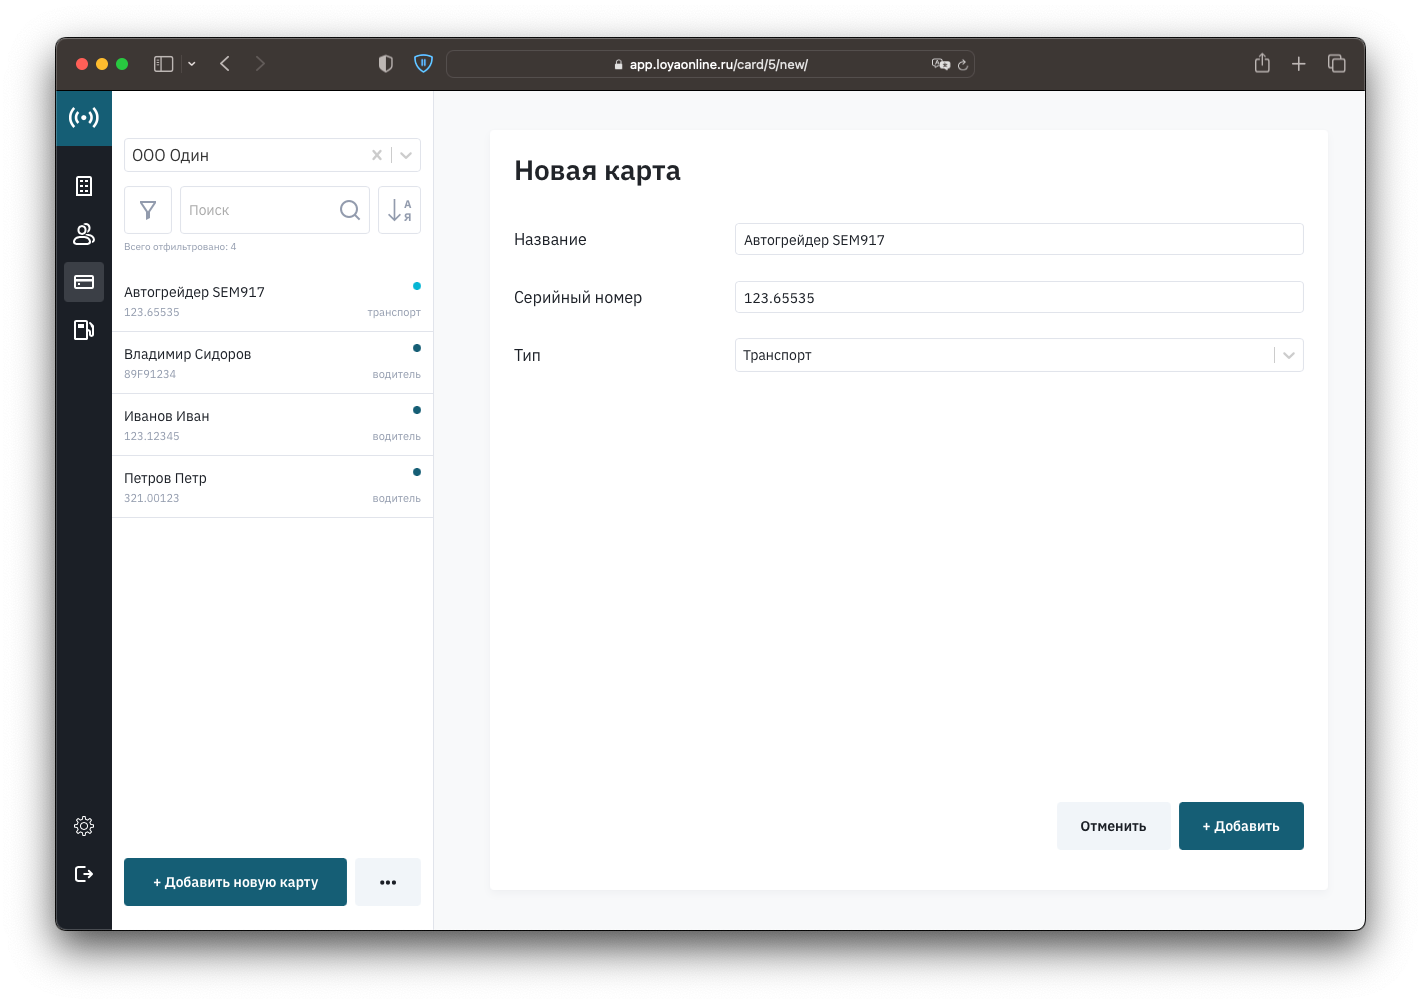Click serial number 89F91234 text

pyautogui.click(x=150, y=374)
